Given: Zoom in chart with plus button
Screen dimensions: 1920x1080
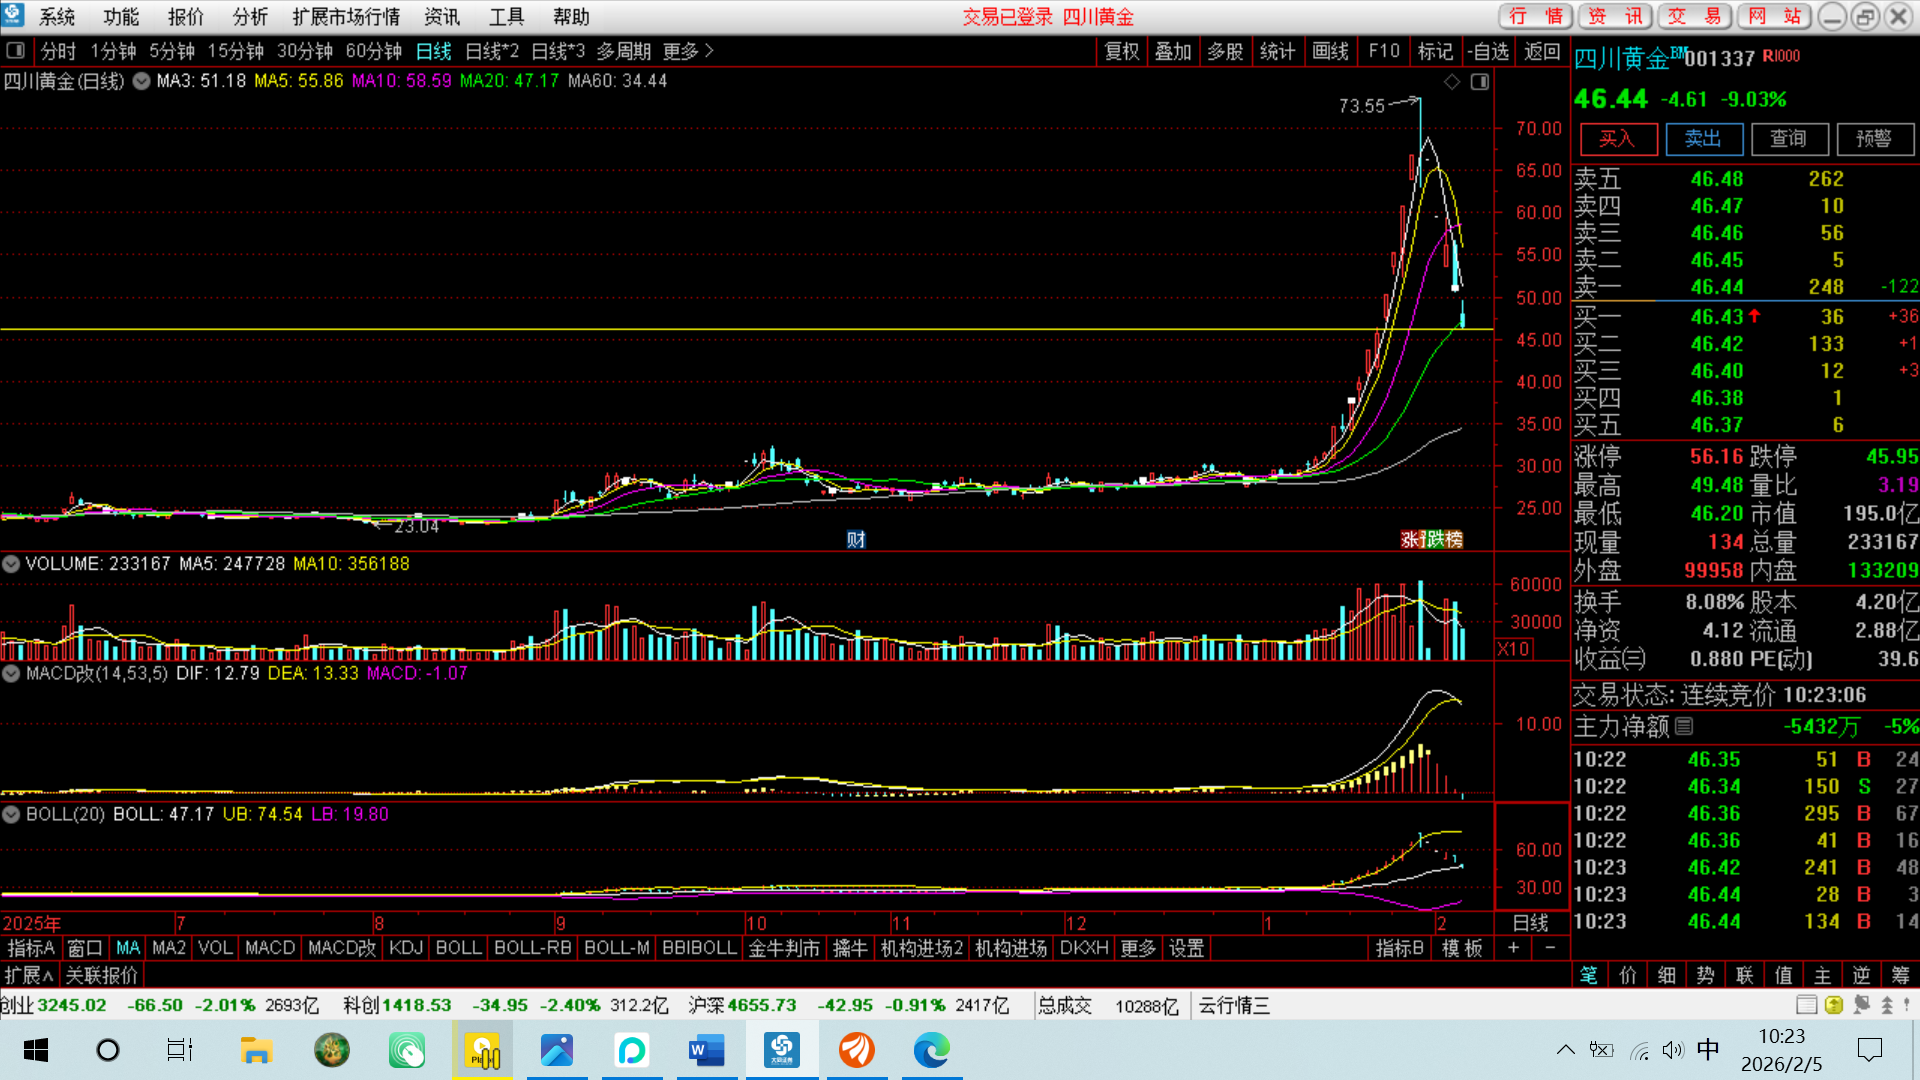Looking at the screenshot, I should pyautogui.click(x=1514, y=948).
